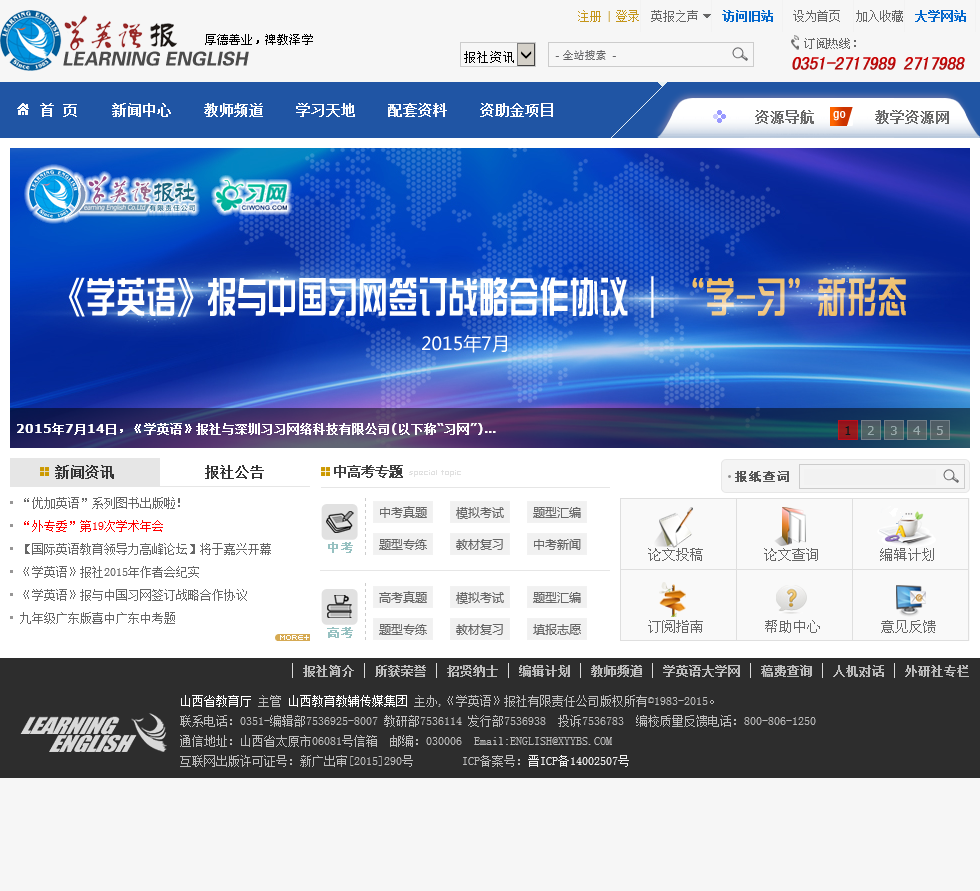
Task: Open 报社简介 footer link
Action: (328, 671)
